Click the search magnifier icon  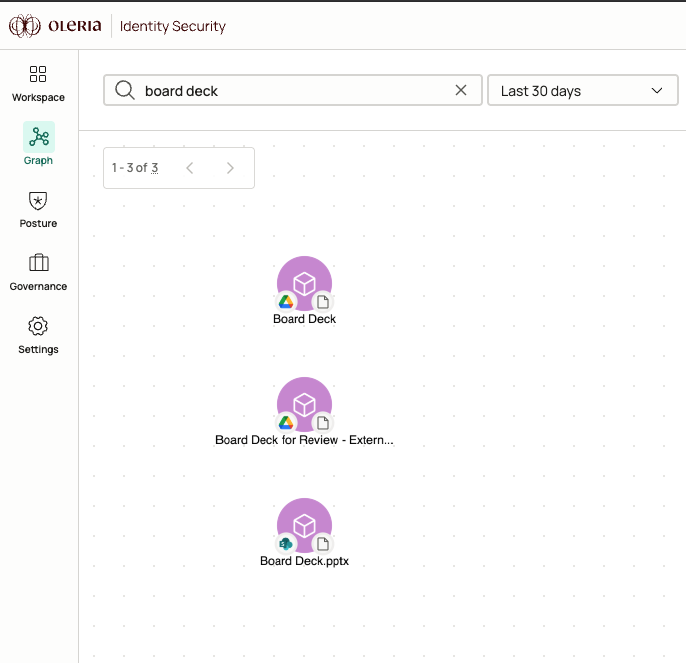click(x=125, y=90)
